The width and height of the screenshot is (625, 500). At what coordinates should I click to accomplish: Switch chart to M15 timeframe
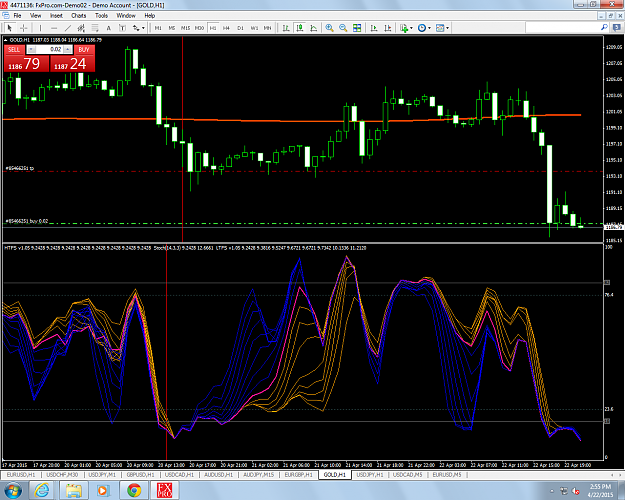185,28
